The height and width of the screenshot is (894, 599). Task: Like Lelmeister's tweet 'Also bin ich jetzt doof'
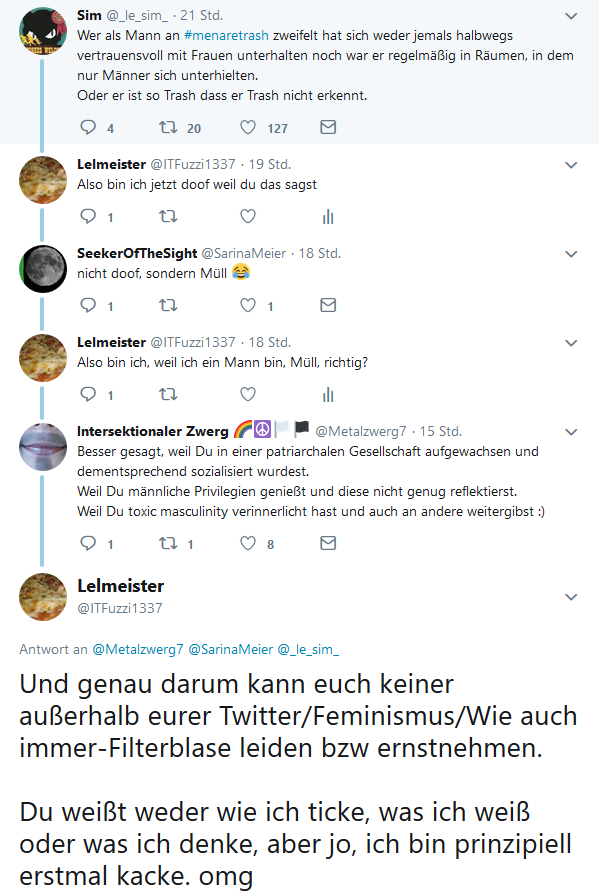(x=247, y=216)
